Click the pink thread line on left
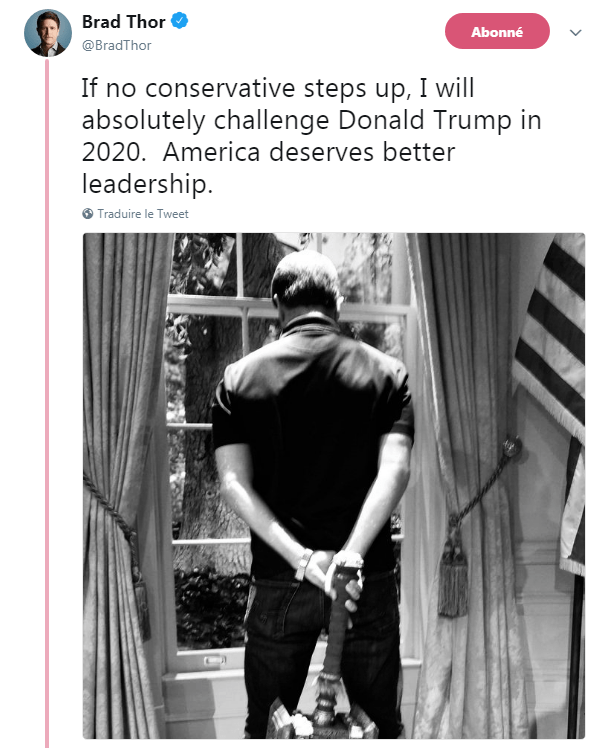Viewport: 605px width, 748px height. pyautogui.click(x=46, y=400)
